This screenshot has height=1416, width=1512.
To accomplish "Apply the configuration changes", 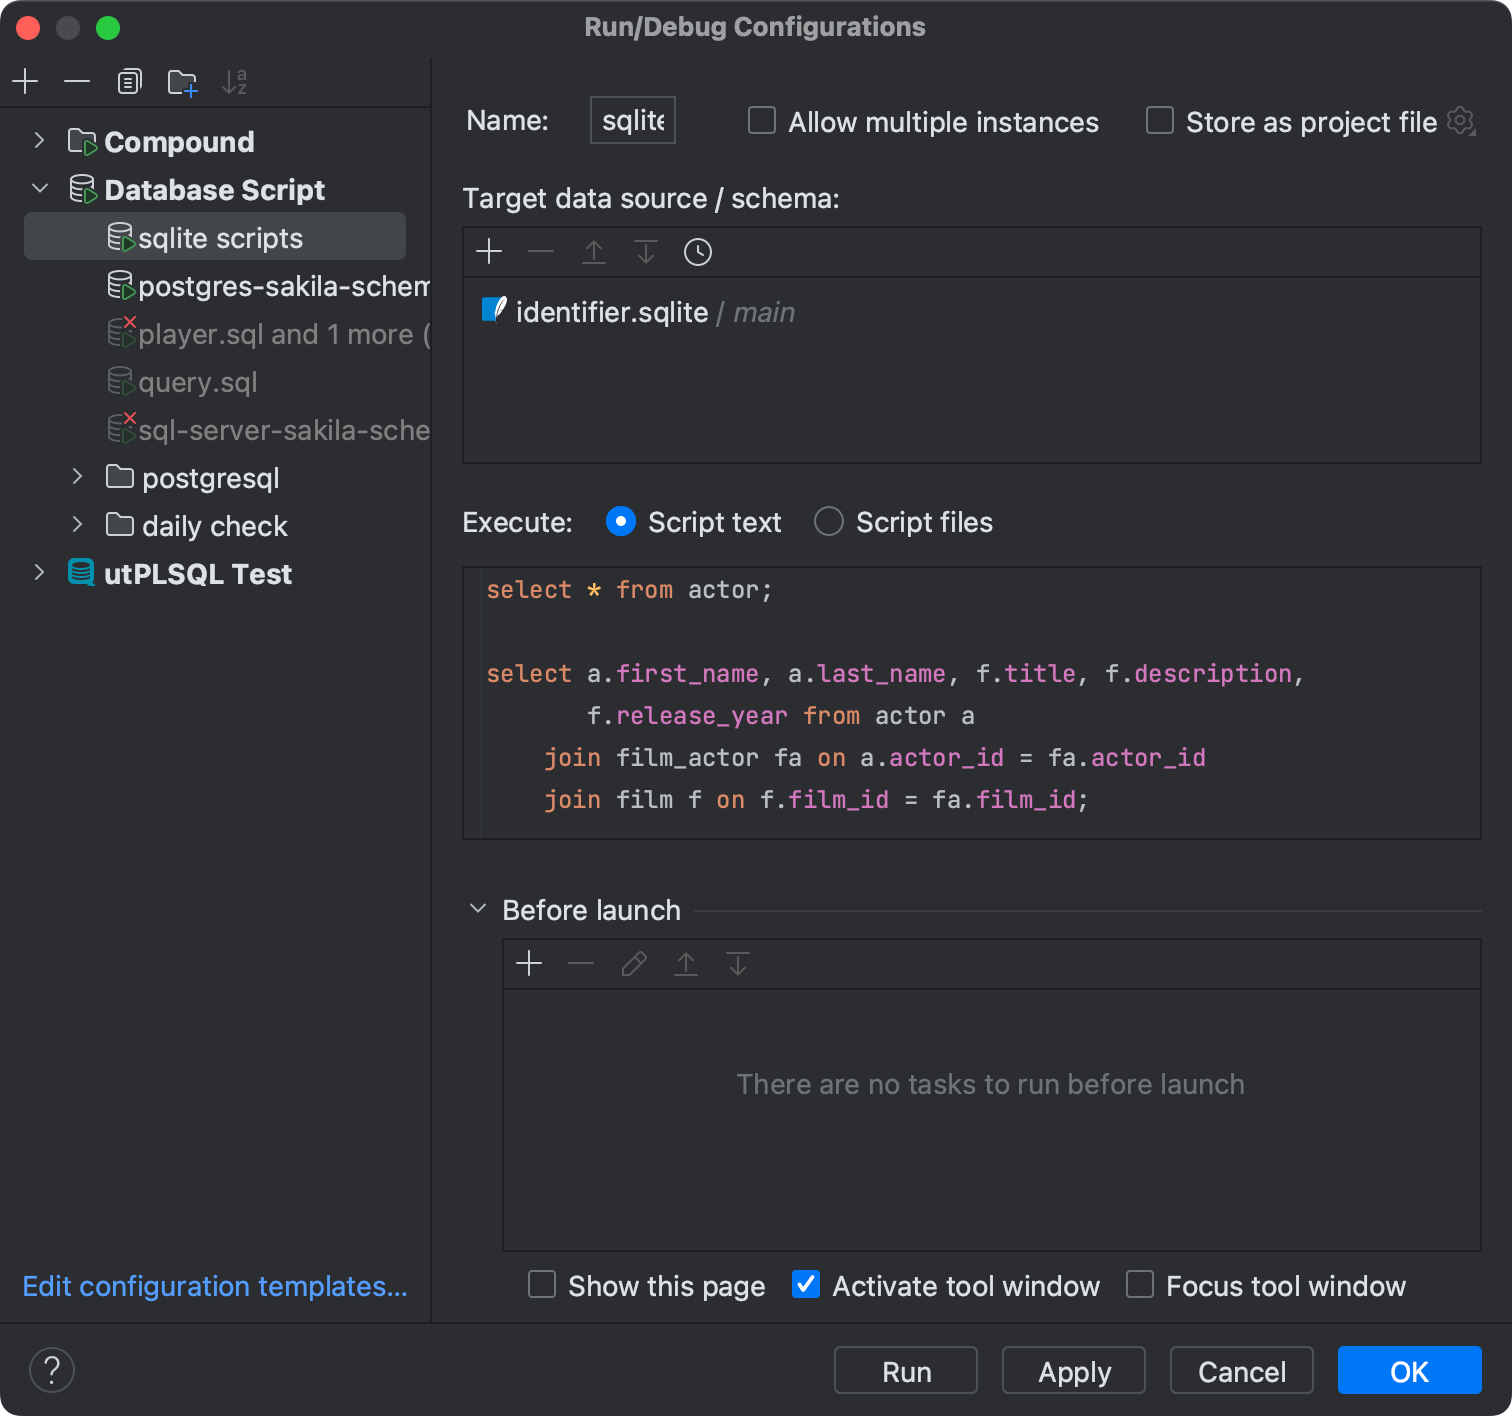I will [x=1073, y=1370].
